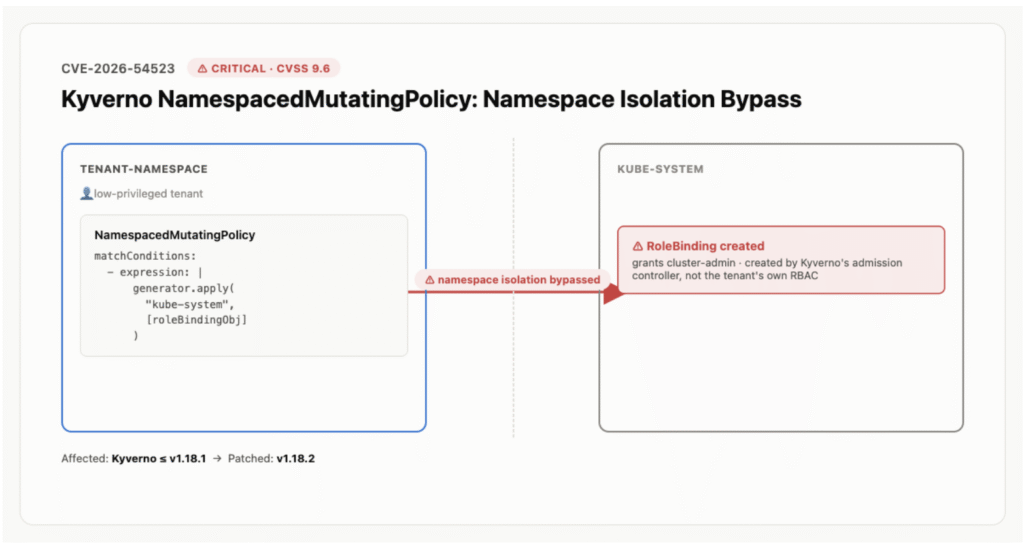
Task: Click the KUBE-SYSTEM label
Action: coord(660,169)
